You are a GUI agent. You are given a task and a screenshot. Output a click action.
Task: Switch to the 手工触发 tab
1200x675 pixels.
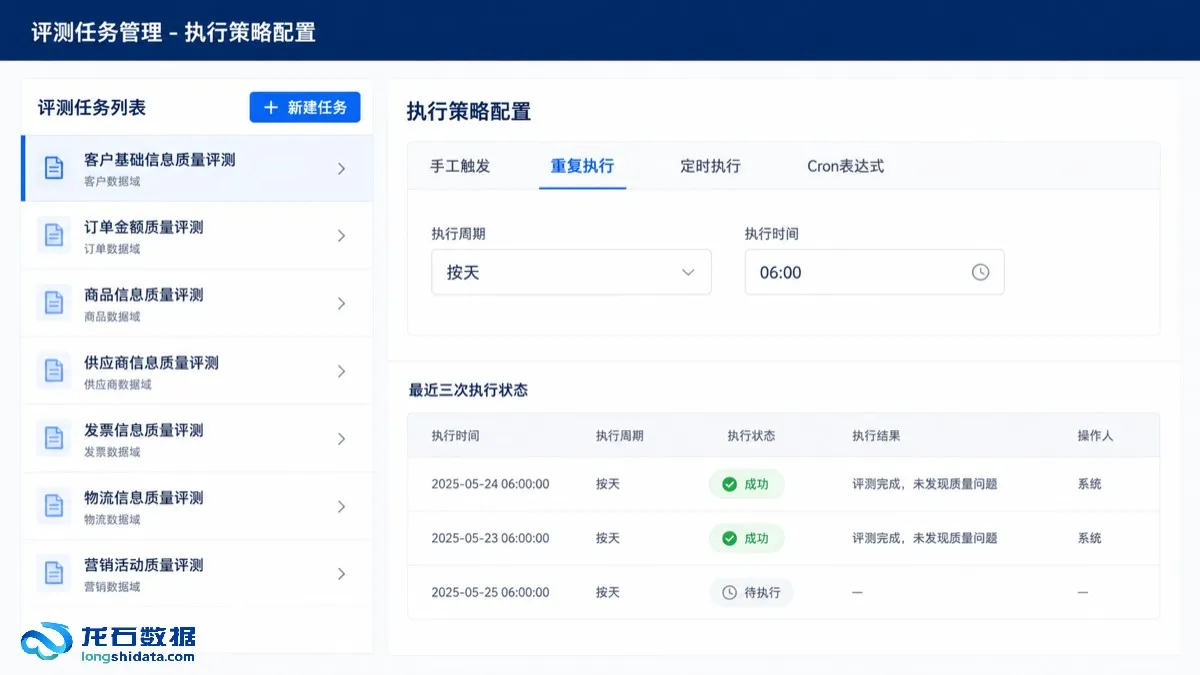(460, 166)
